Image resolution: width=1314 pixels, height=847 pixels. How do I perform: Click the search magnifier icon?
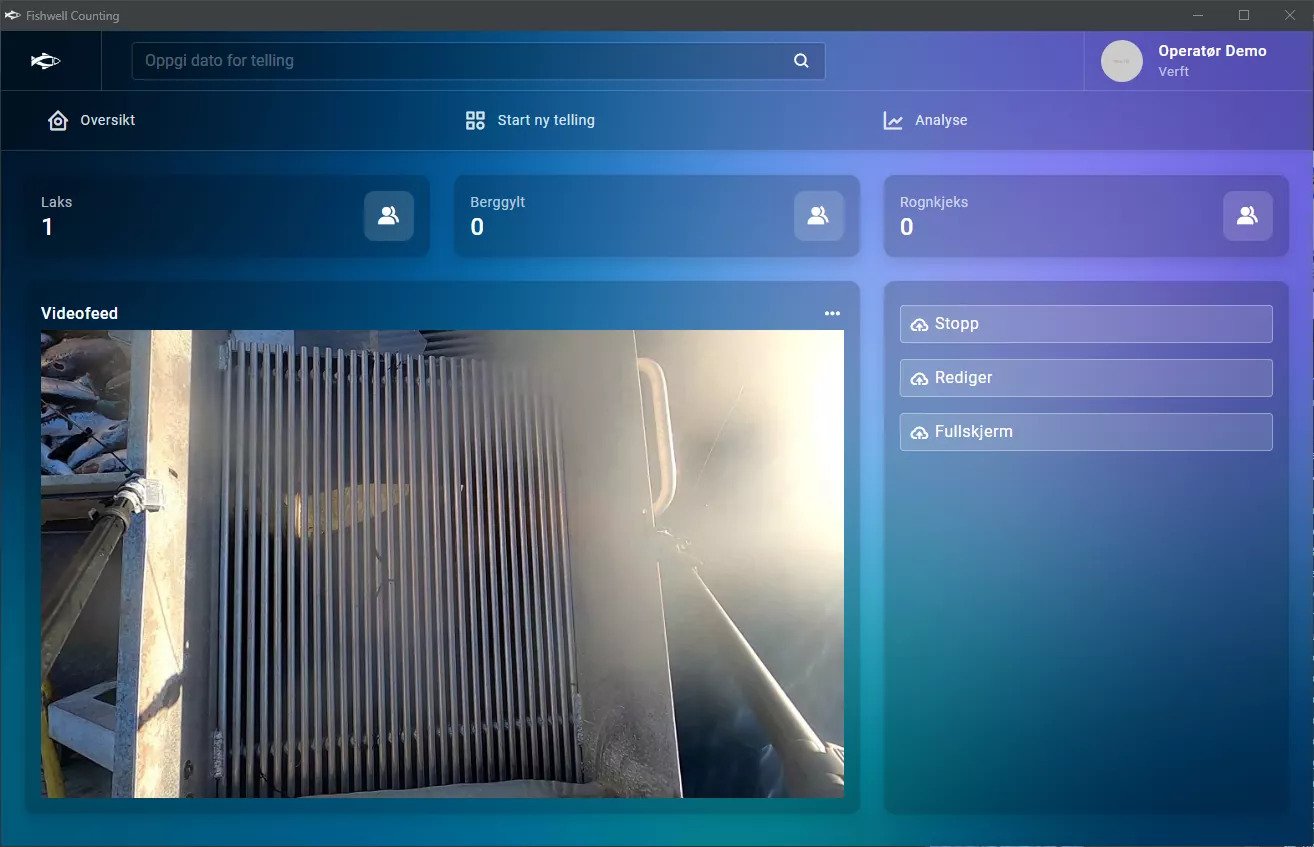[x=801, y=60]
